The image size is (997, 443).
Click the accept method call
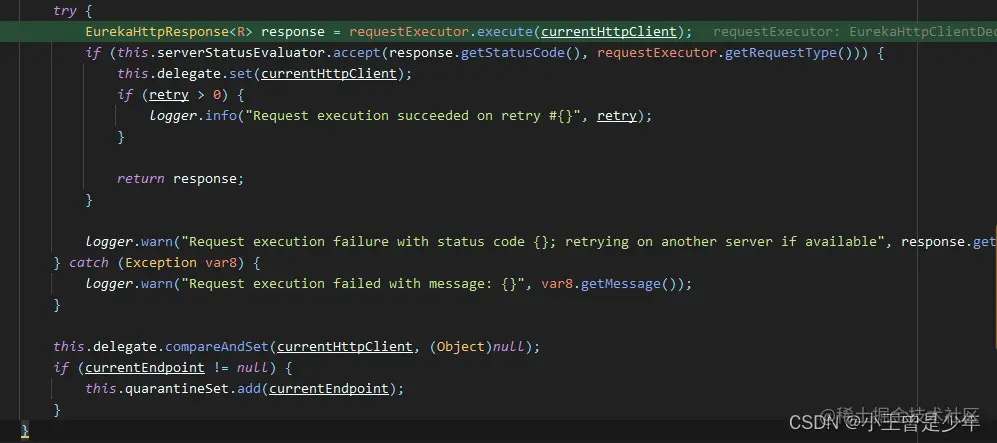[357, 53]
